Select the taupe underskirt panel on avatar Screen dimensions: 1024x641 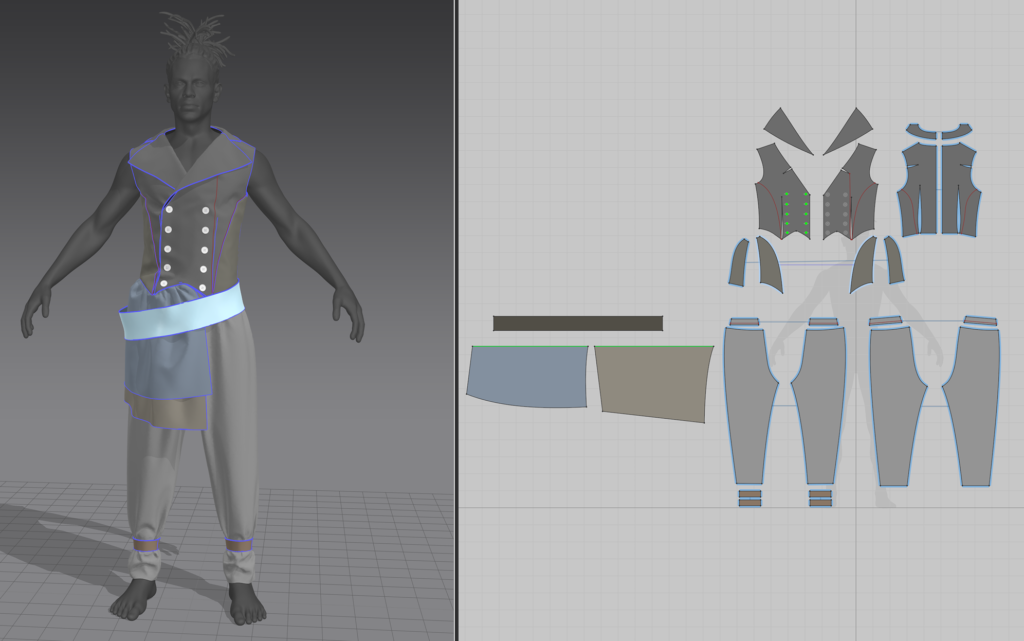pyautogui.click(x=170, y=413)
